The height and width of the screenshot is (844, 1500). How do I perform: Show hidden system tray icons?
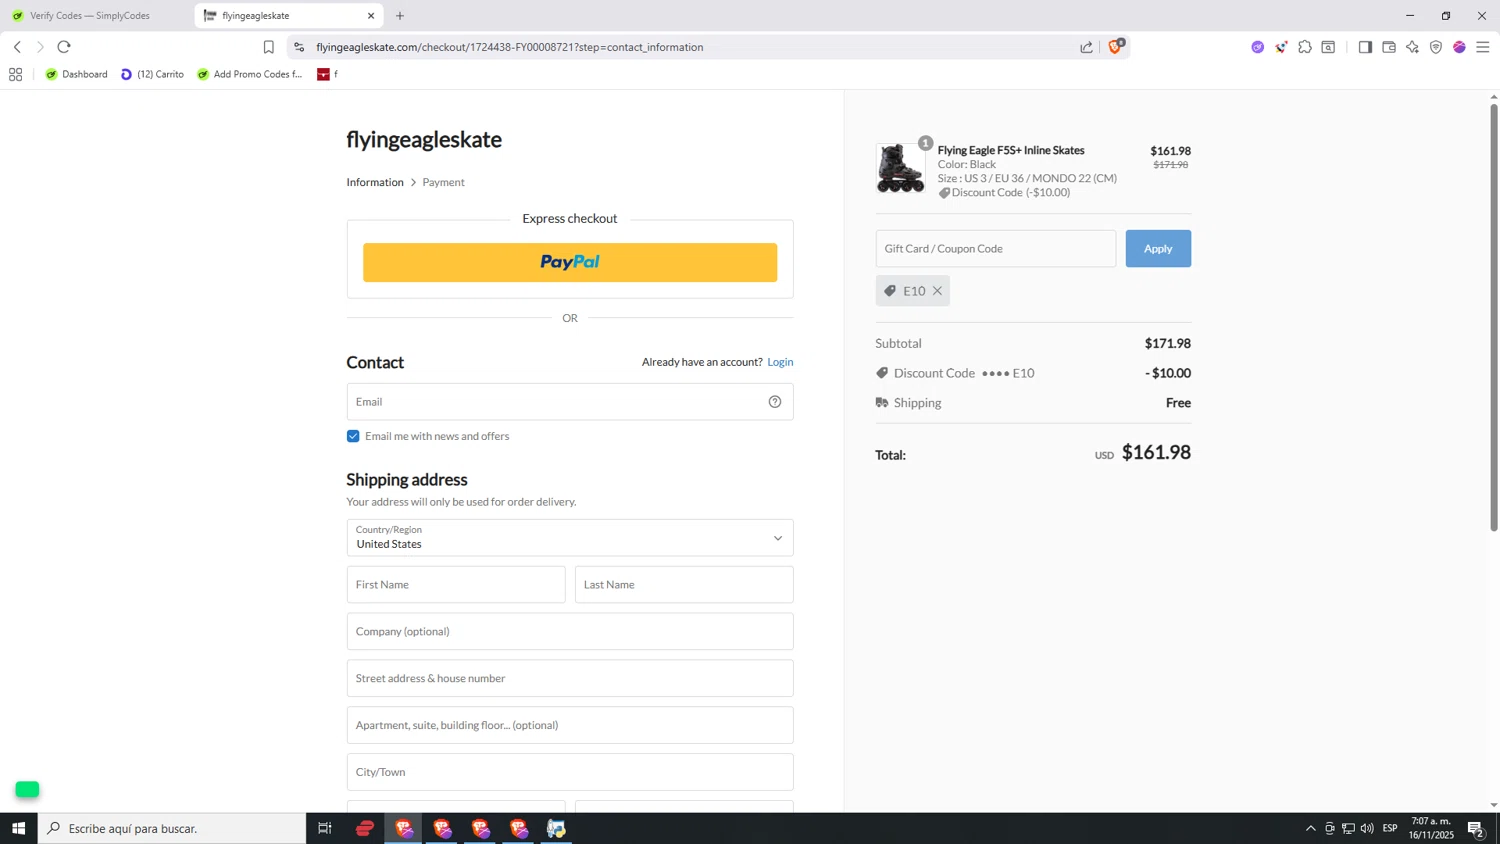(x=1310, y=828)
